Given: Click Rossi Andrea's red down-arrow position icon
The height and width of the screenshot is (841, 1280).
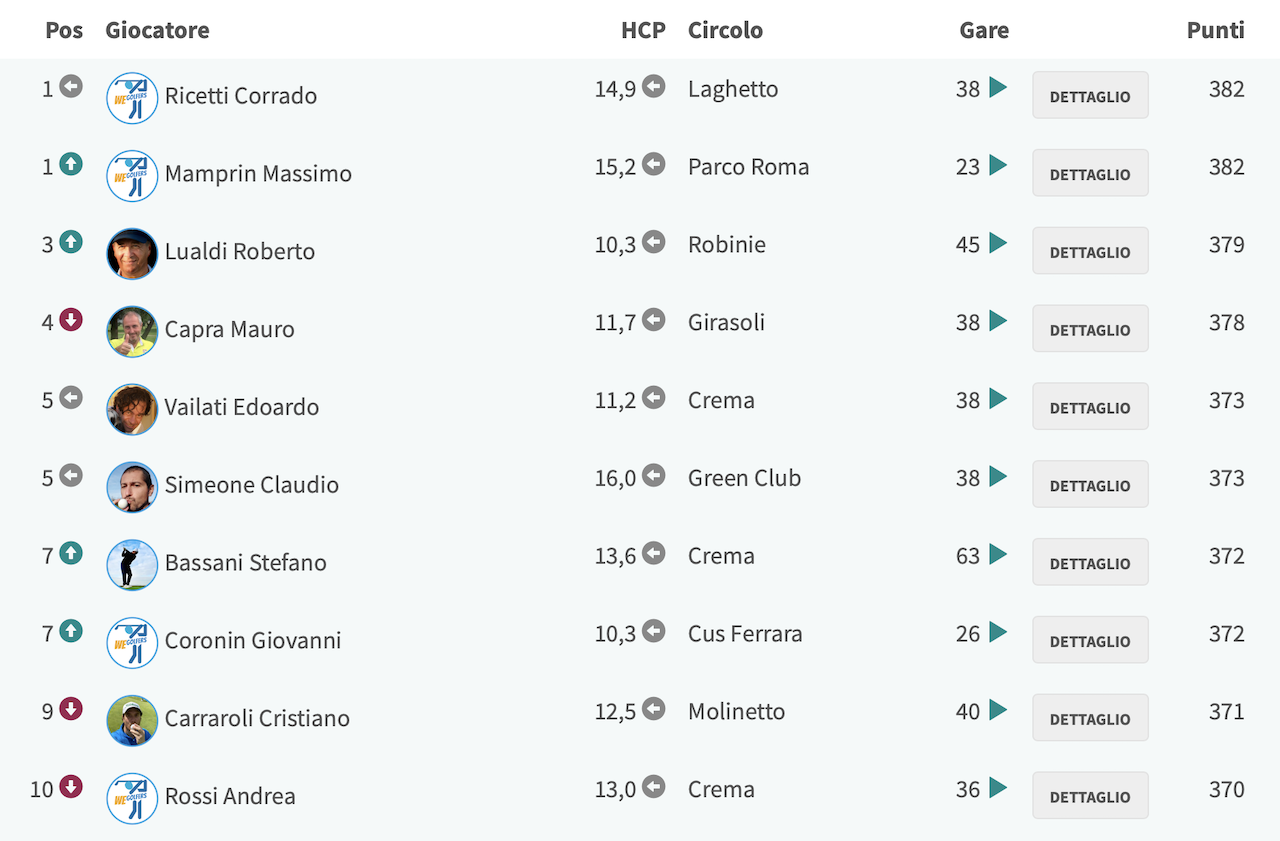Looking at the screenshot, I should tap(71, 787).
